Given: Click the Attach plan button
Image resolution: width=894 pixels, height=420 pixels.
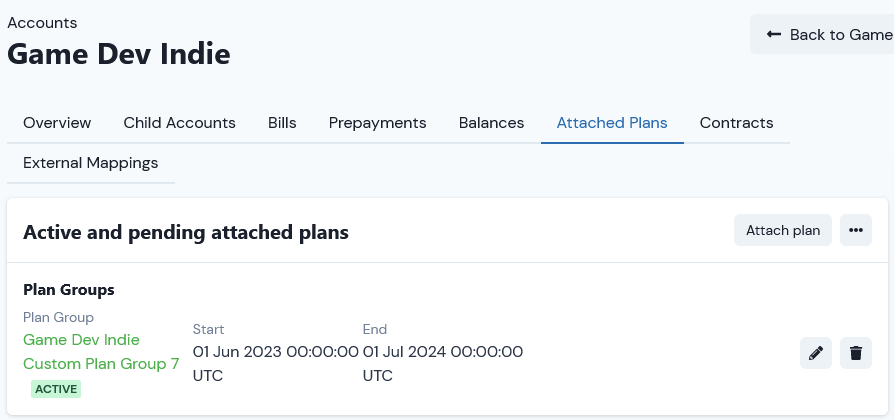Looking at the screenshot, I should click(783, 230).
